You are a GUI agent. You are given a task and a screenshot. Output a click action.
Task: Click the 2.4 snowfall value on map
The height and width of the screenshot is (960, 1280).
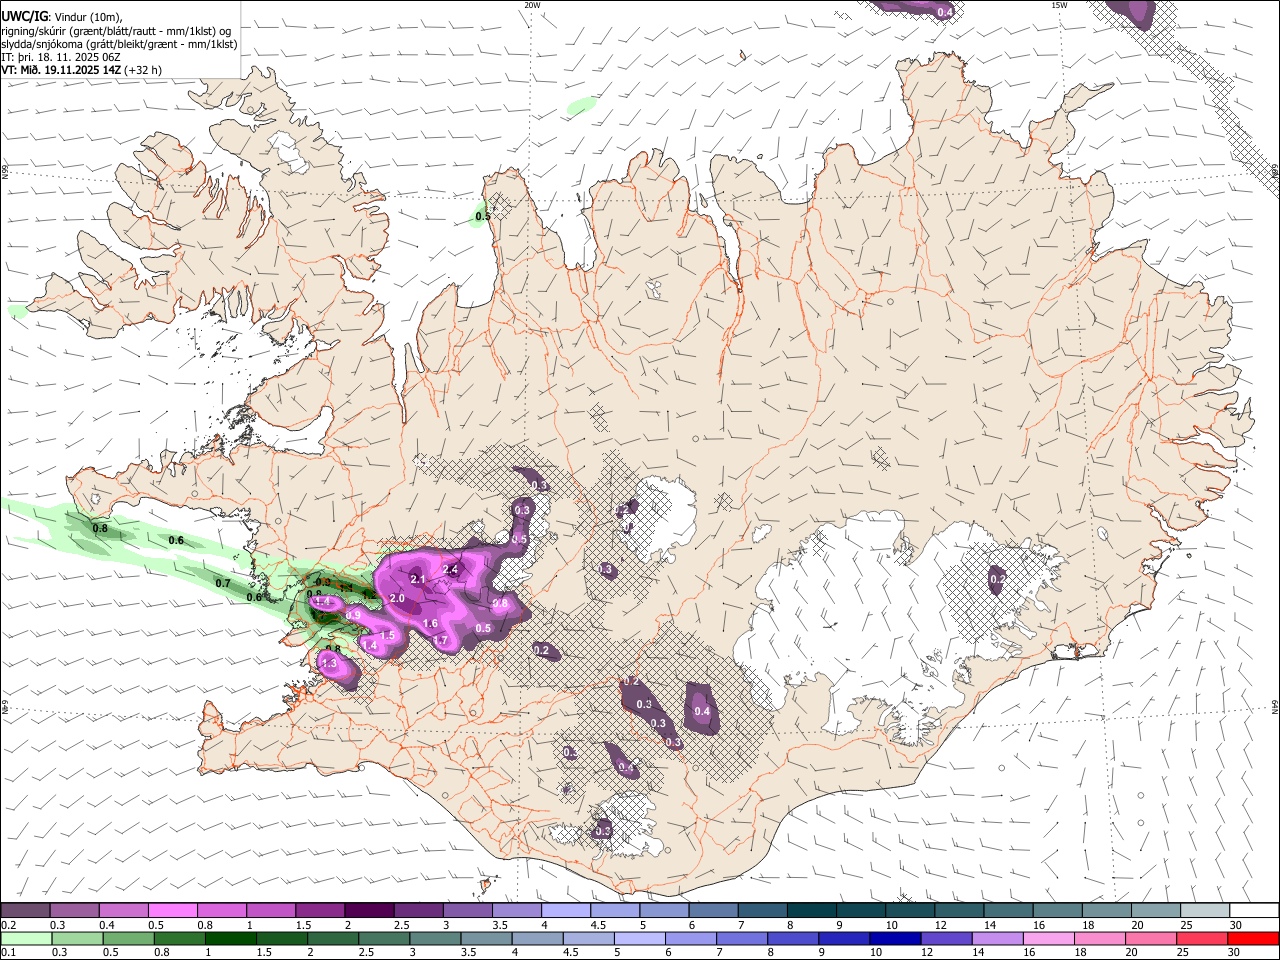(x=450, y=570)
